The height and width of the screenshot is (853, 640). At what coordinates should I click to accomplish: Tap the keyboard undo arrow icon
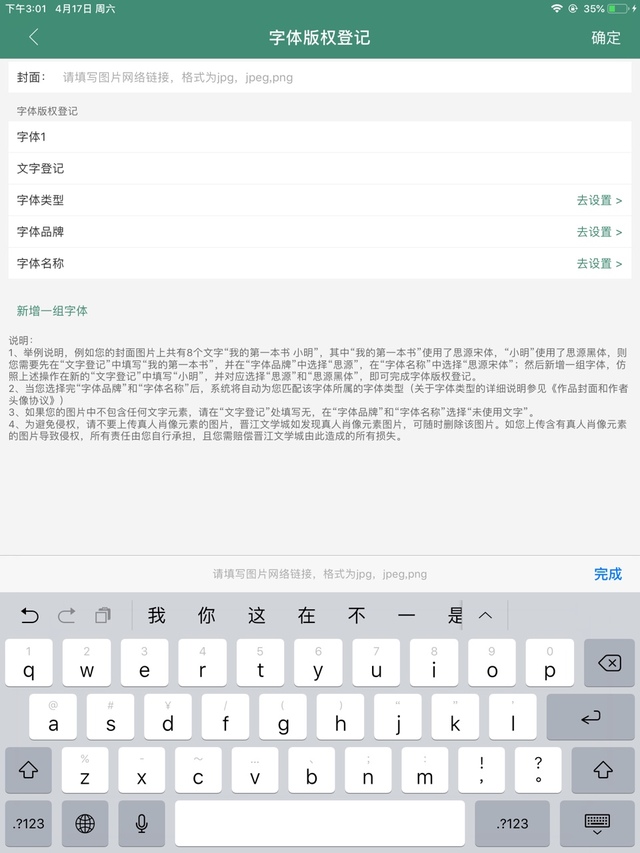(x=30, y=616)
